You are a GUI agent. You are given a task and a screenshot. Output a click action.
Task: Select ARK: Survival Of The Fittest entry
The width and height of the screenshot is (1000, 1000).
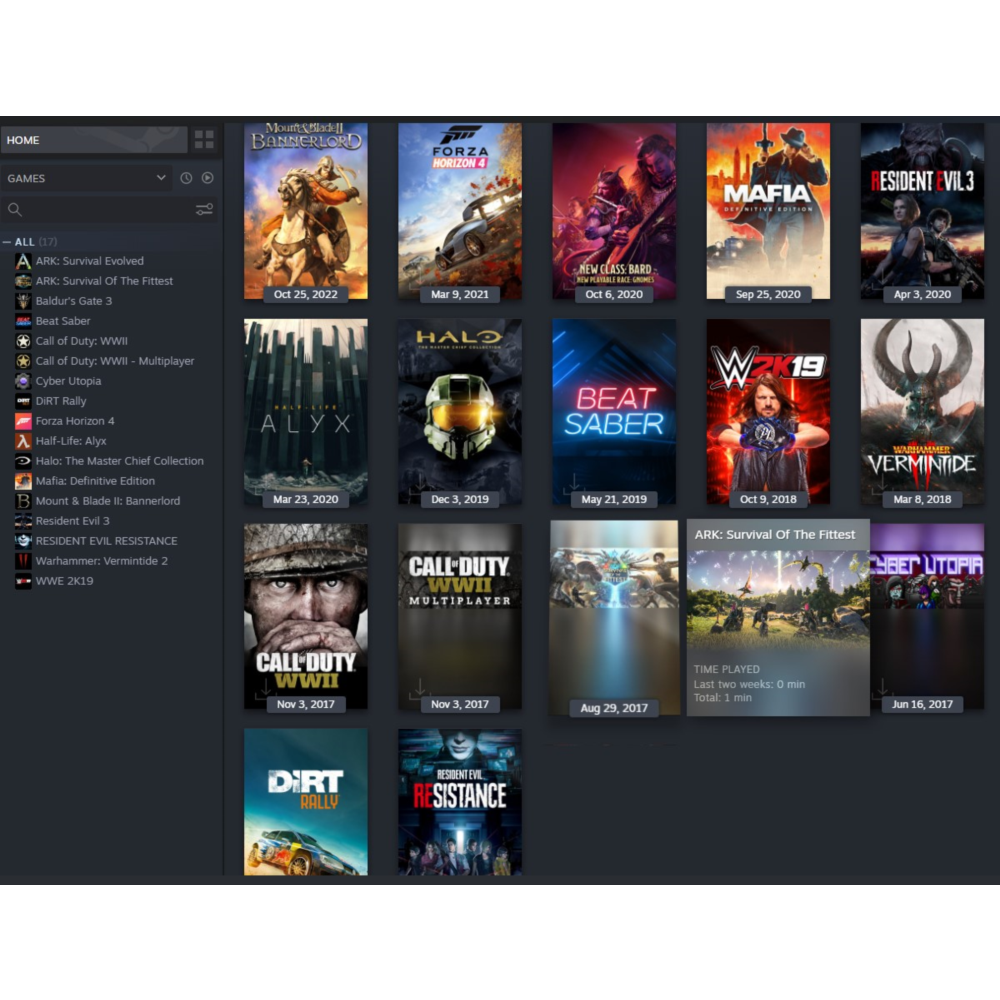pyautogui.click(x=104, y=281)
